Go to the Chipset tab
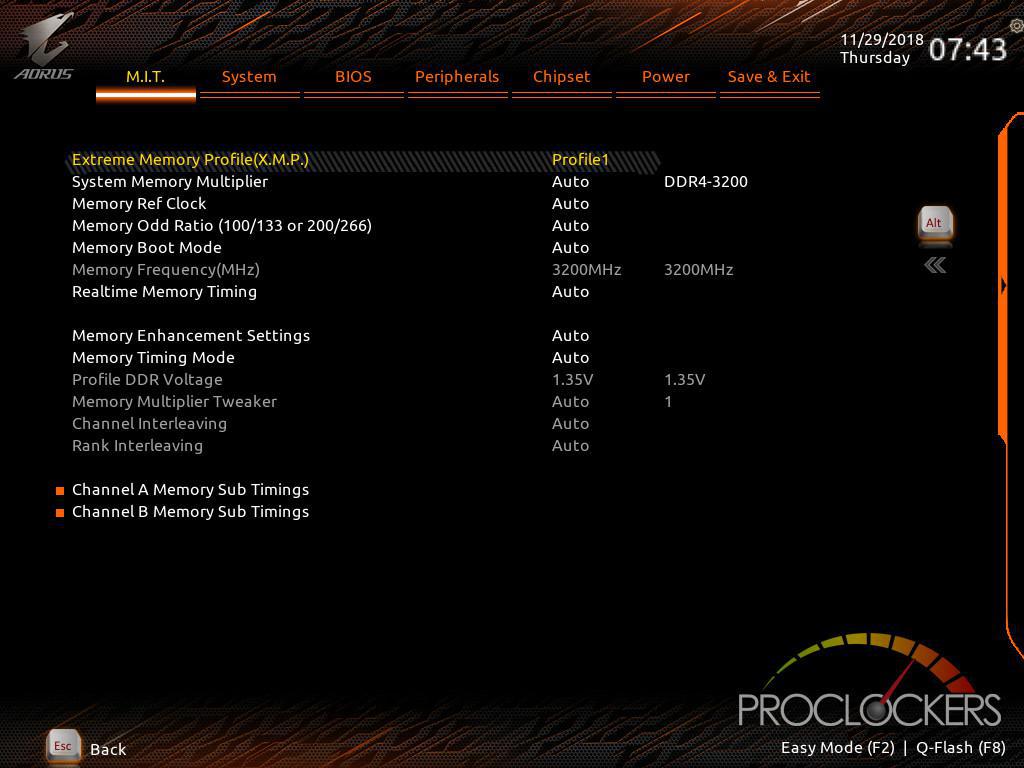 [x=562, y=77]
